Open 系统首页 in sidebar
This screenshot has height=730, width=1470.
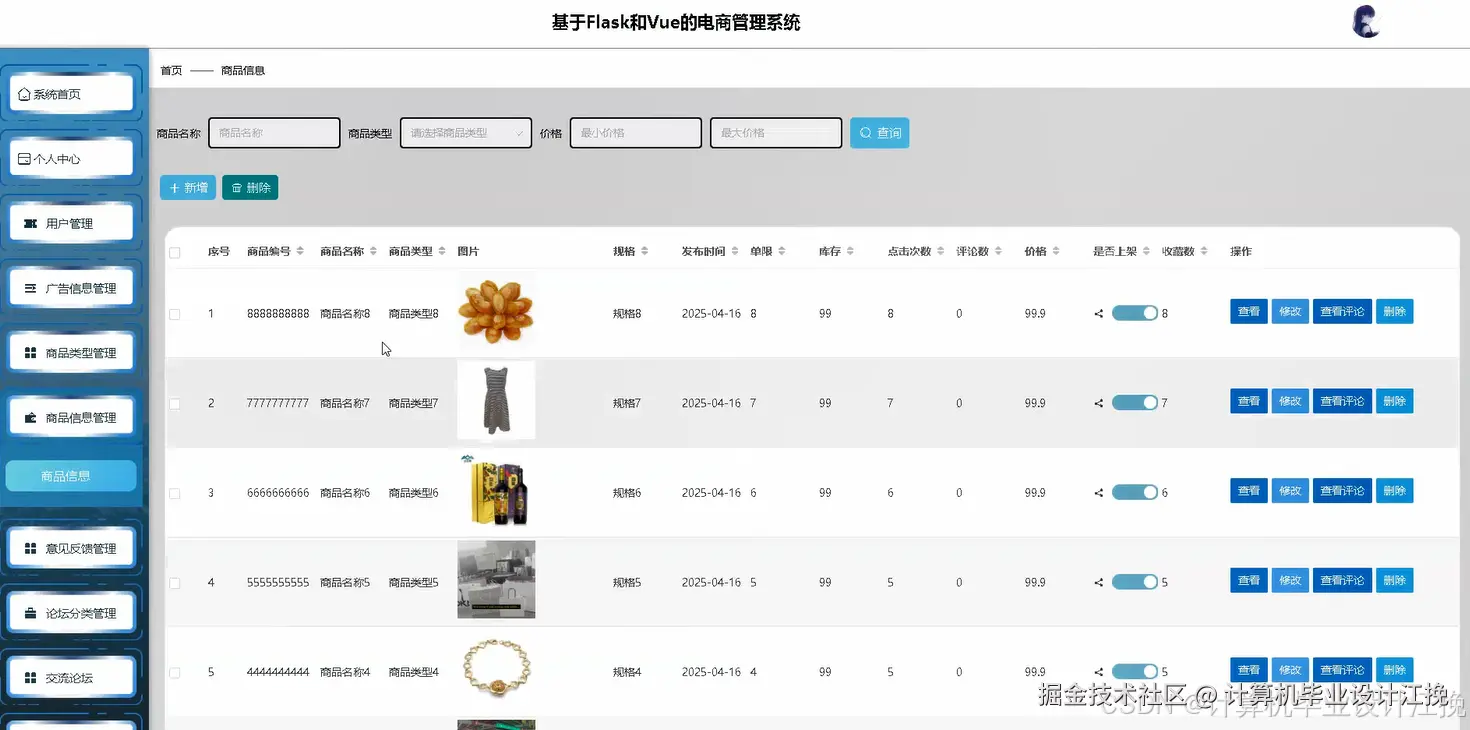[71, 94]
